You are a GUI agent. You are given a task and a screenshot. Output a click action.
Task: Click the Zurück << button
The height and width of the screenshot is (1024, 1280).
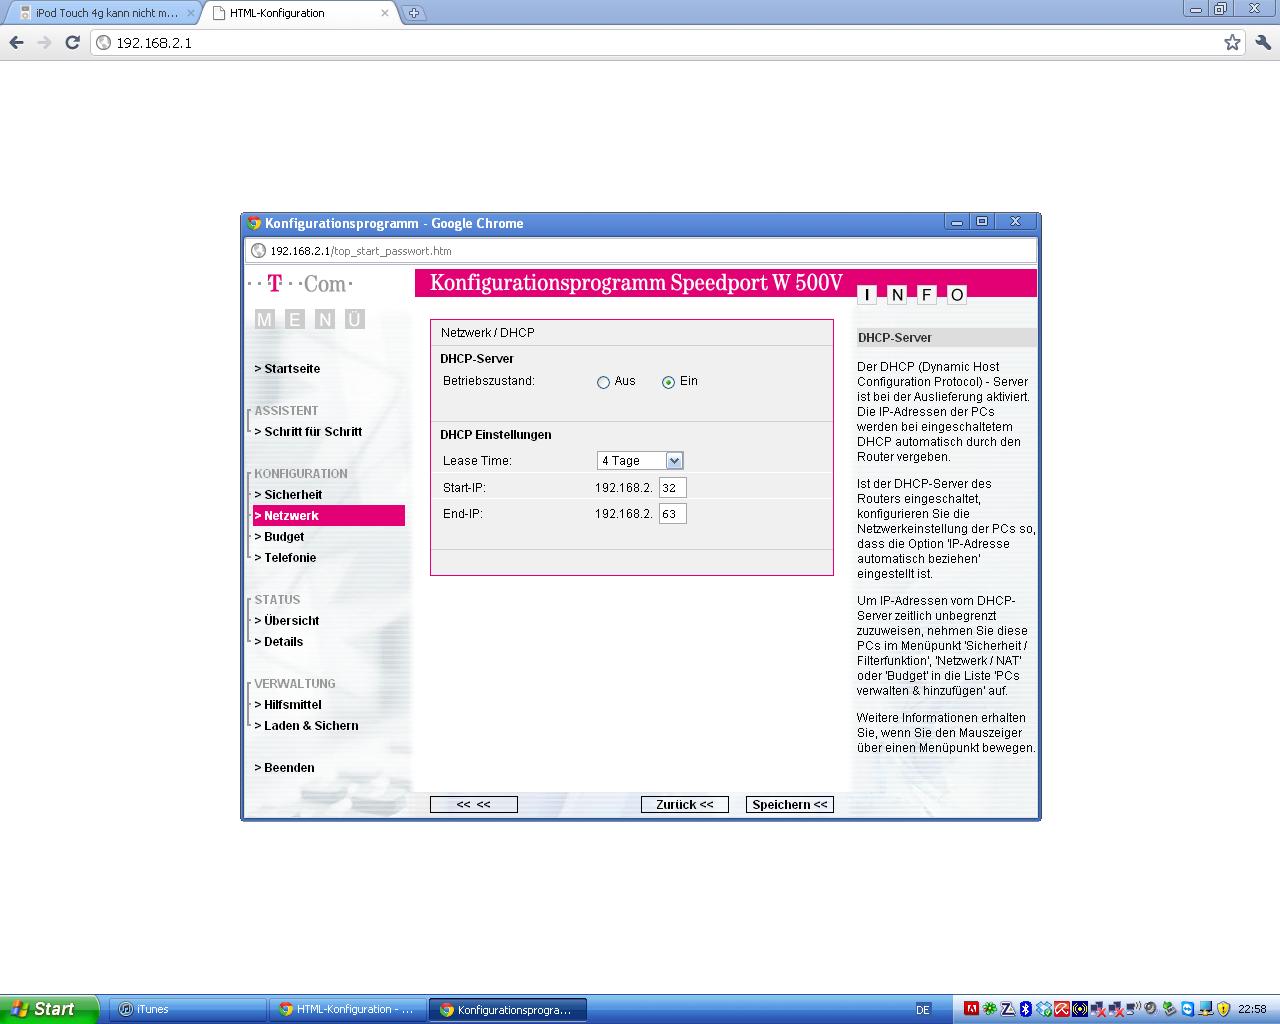pyautogui.click(x=685, y=805)
